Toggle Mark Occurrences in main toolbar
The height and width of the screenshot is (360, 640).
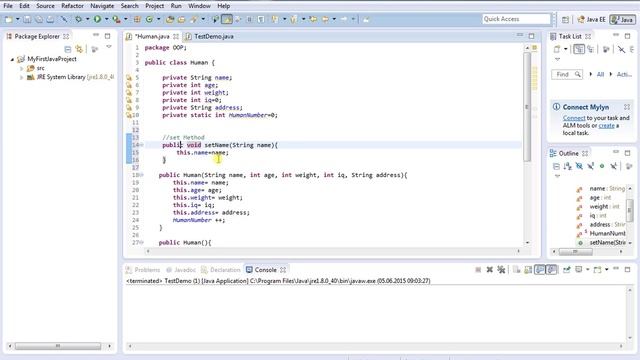(227, 19)
